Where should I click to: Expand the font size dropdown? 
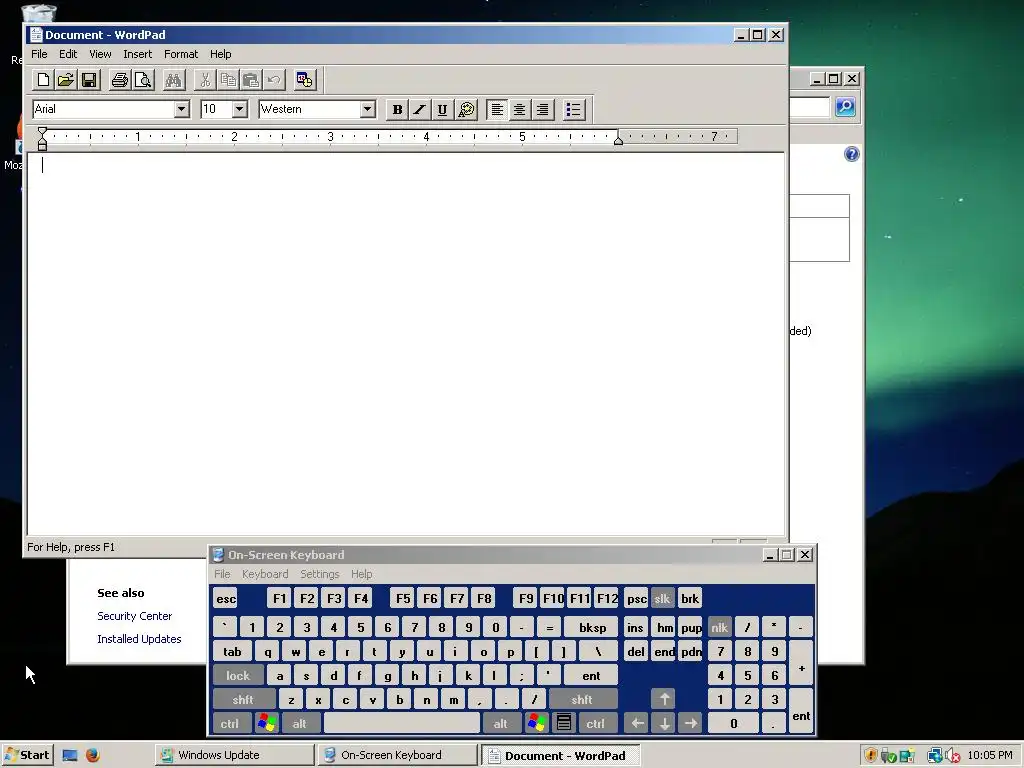(x=240, y=109)
